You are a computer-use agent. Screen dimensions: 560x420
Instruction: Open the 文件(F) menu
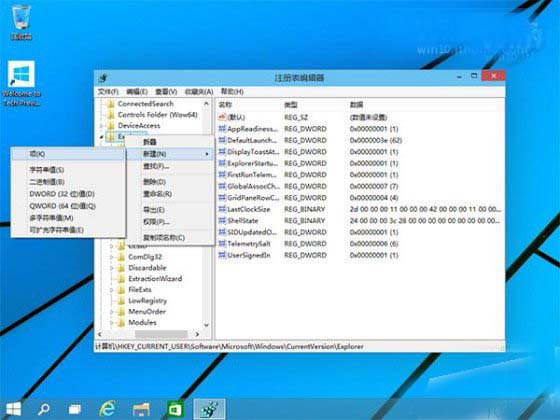click(x=108, y=92)
